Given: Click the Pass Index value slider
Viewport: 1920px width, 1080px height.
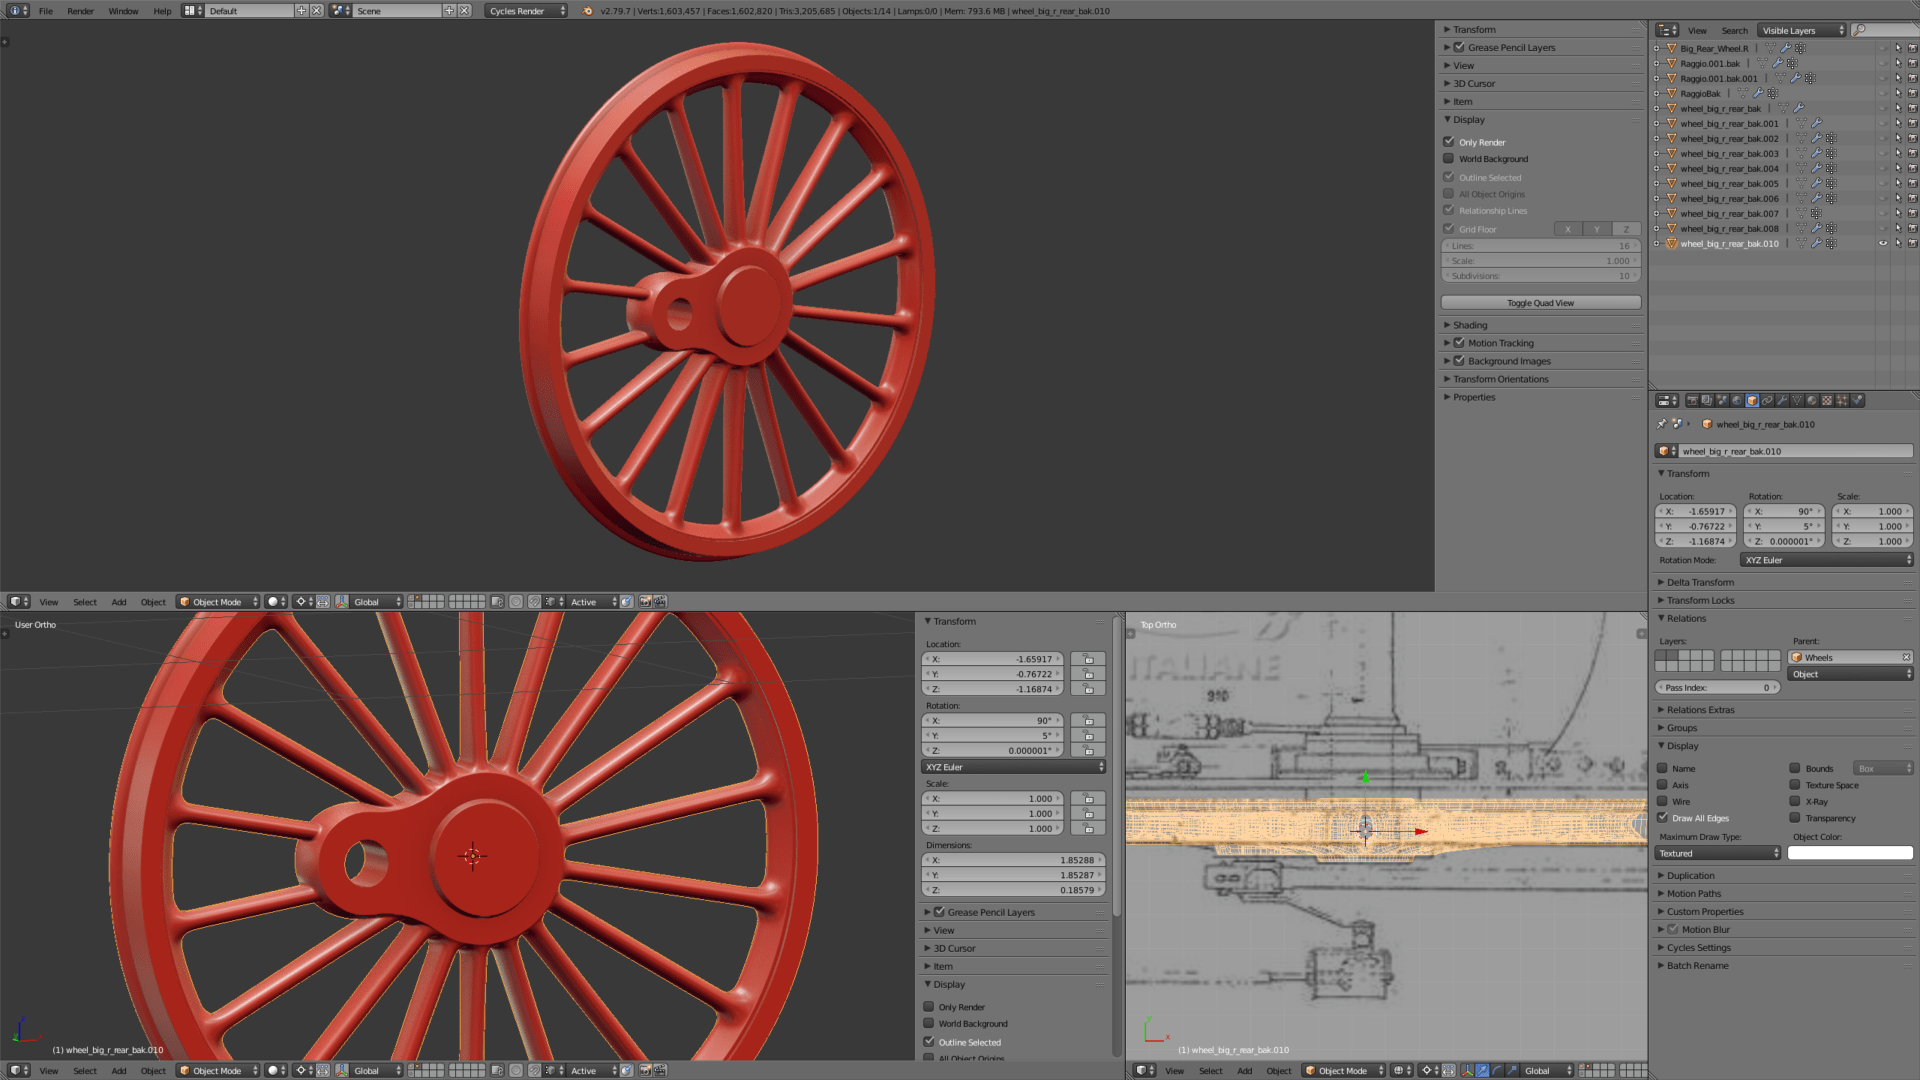Looking at the screenshot, I should click(x=1717, y=688).
